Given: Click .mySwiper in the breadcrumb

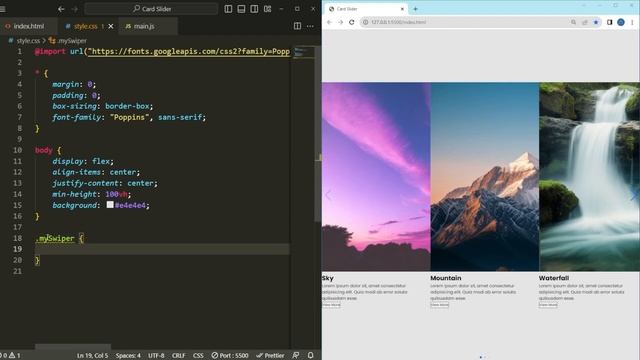Looking at the screenshot, I should click(x=71, y=41).
